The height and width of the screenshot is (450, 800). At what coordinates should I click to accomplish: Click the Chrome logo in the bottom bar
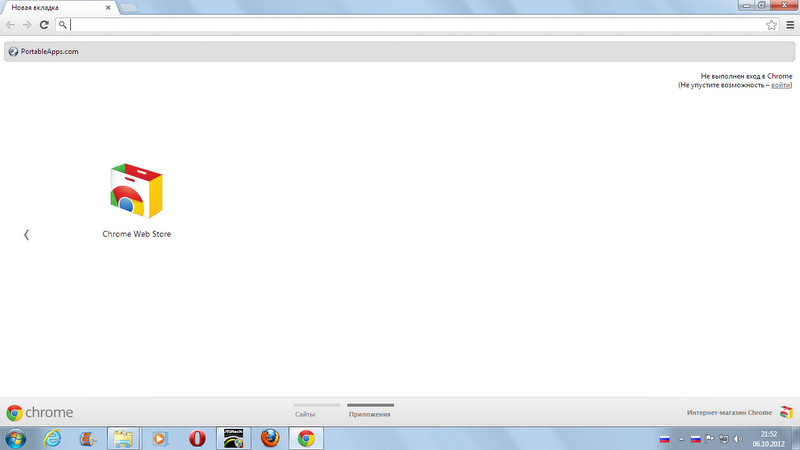[39, 412]
